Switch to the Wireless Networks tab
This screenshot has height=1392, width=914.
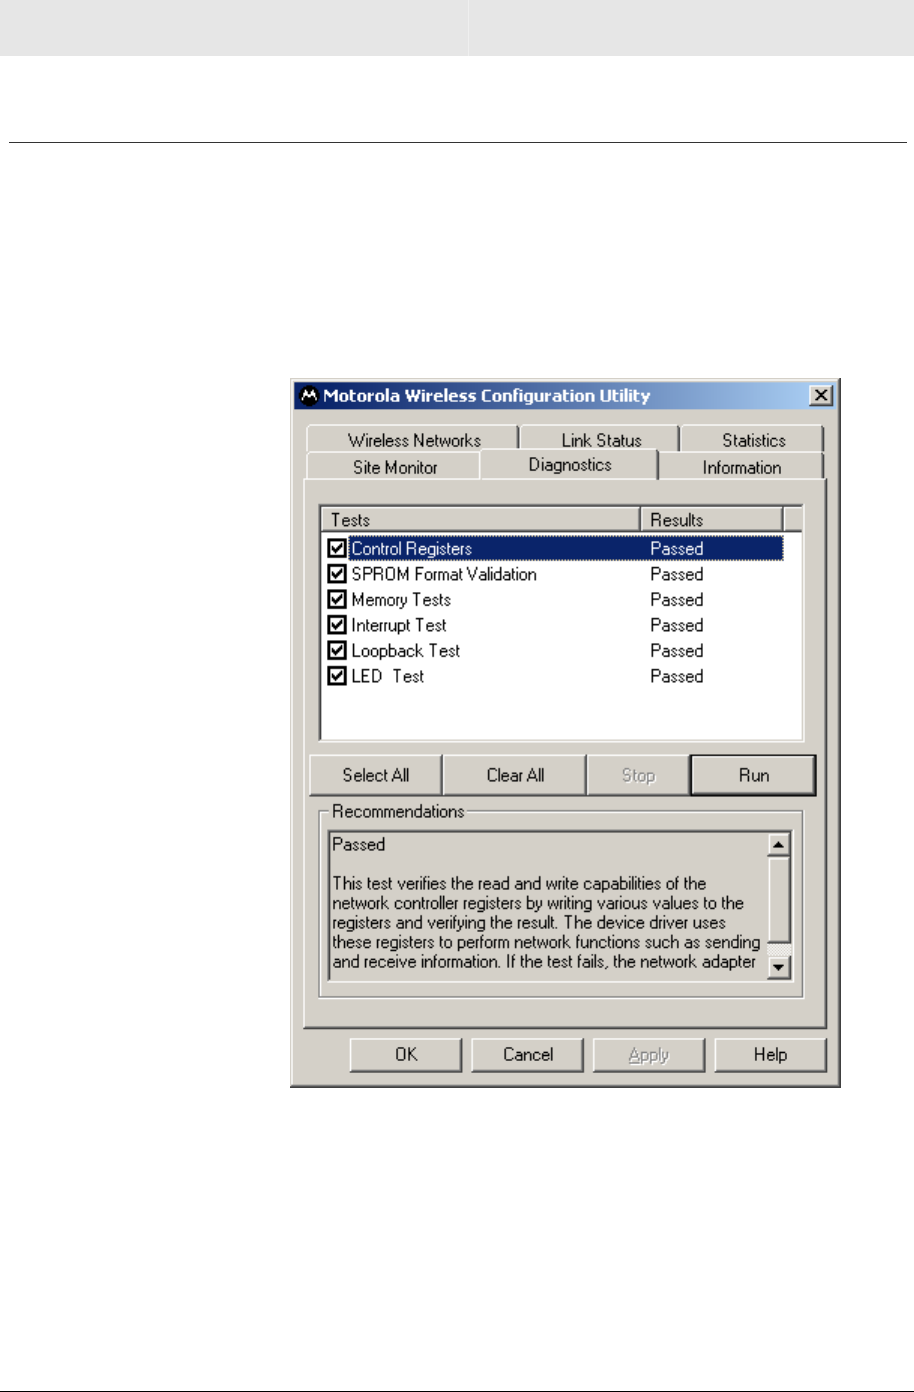414,440
